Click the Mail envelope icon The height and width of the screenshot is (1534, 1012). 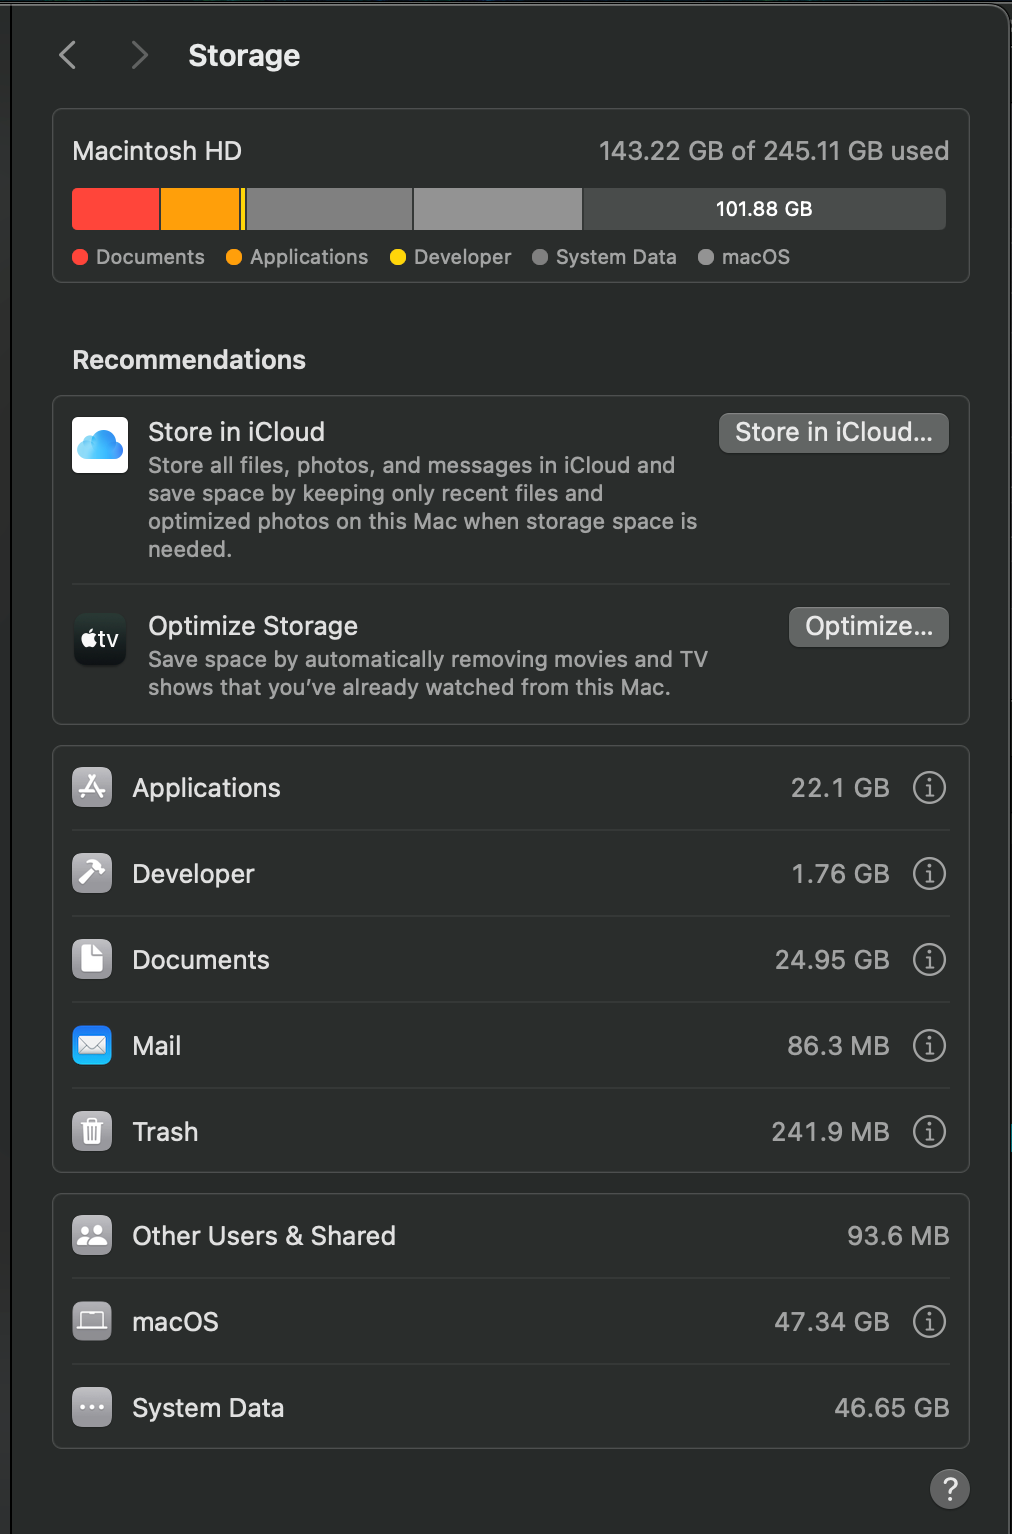[92, 1046]
